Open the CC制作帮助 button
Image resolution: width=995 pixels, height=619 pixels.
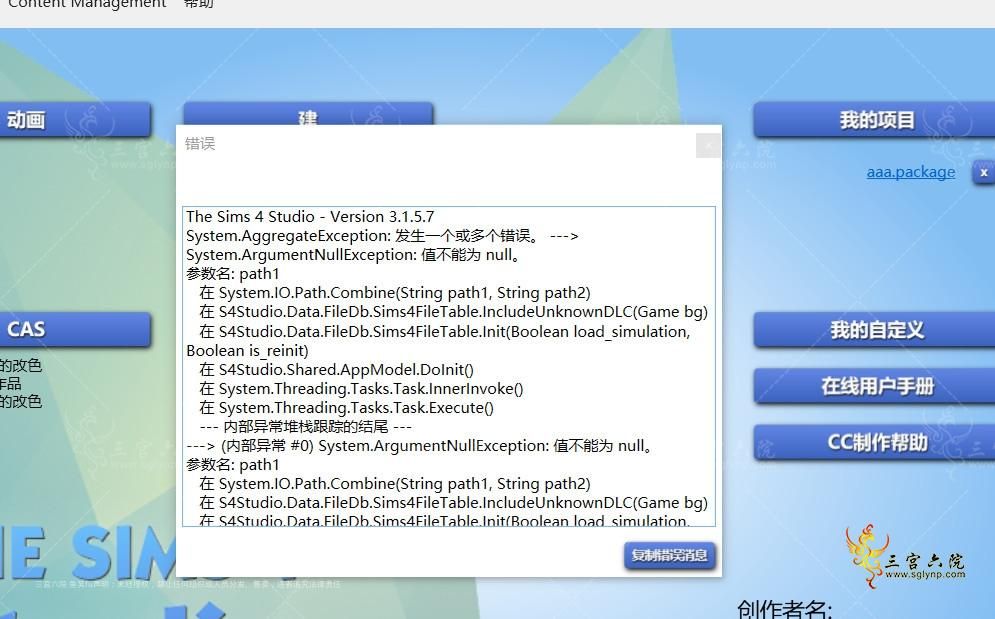(x=874, y=443)
